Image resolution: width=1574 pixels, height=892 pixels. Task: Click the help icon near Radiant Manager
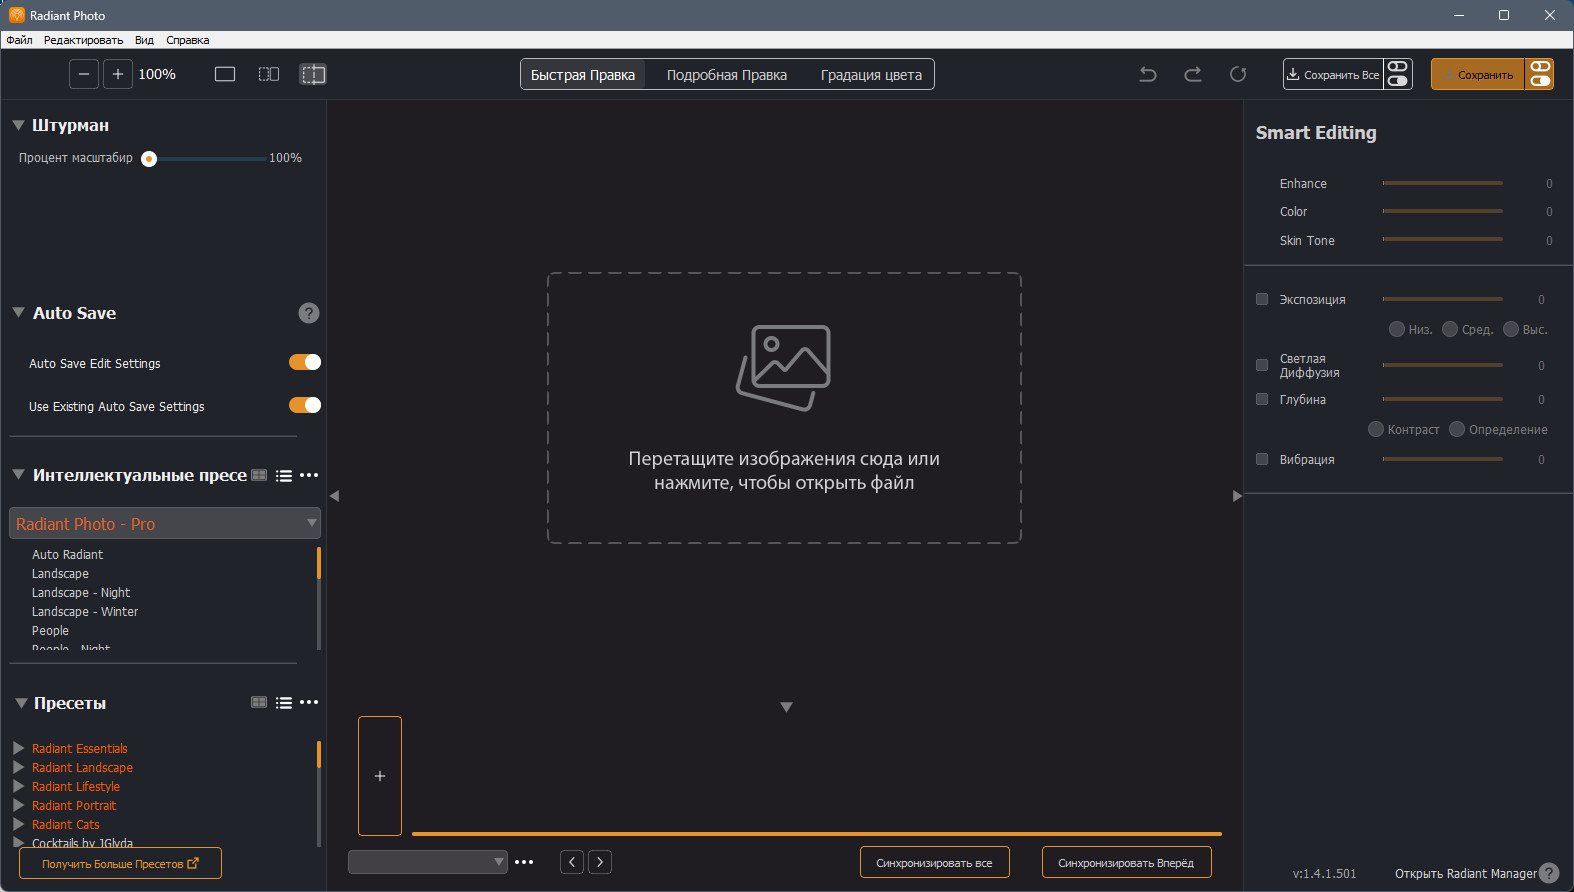(x=1549, y=873)
